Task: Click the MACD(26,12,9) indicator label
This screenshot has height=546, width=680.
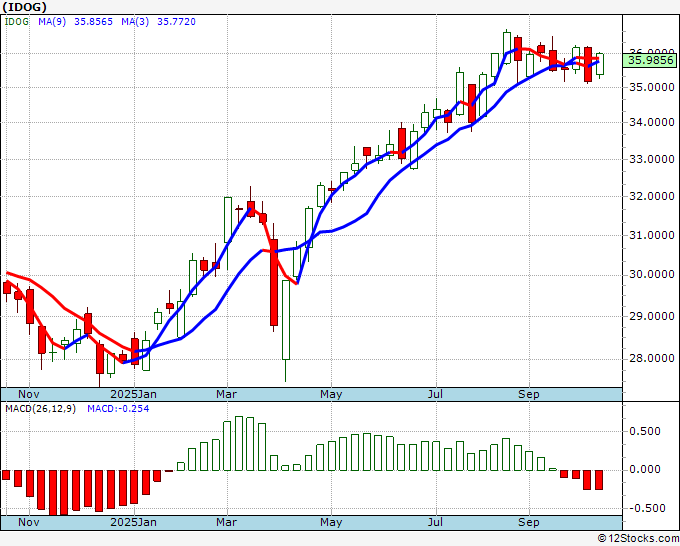Action: pos(40,409)
